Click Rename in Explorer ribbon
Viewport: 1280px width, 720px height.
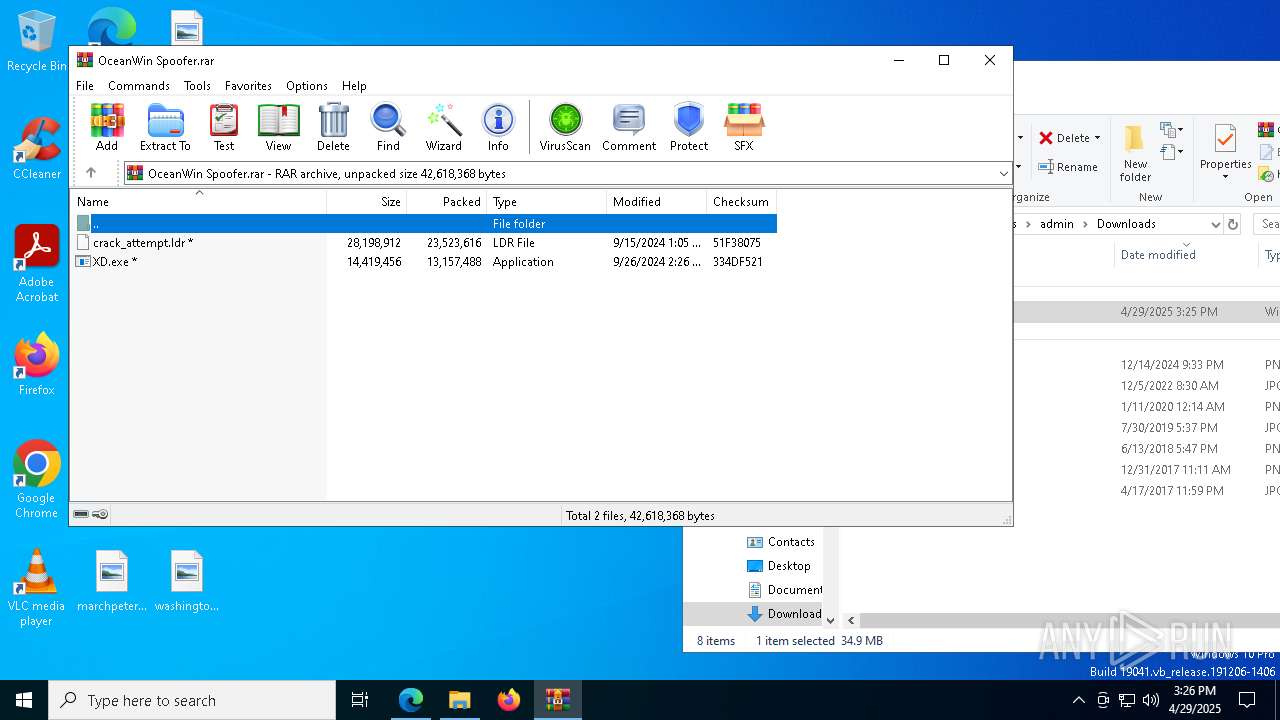(x=1068, y=167)
